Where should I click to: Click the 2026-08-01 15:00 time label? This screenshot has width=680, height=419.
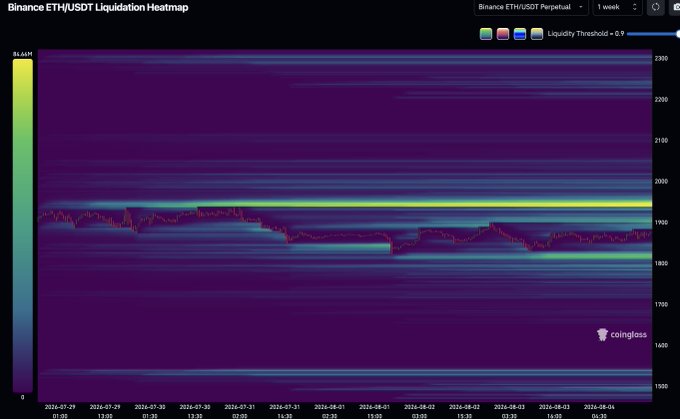click(374, 411)
